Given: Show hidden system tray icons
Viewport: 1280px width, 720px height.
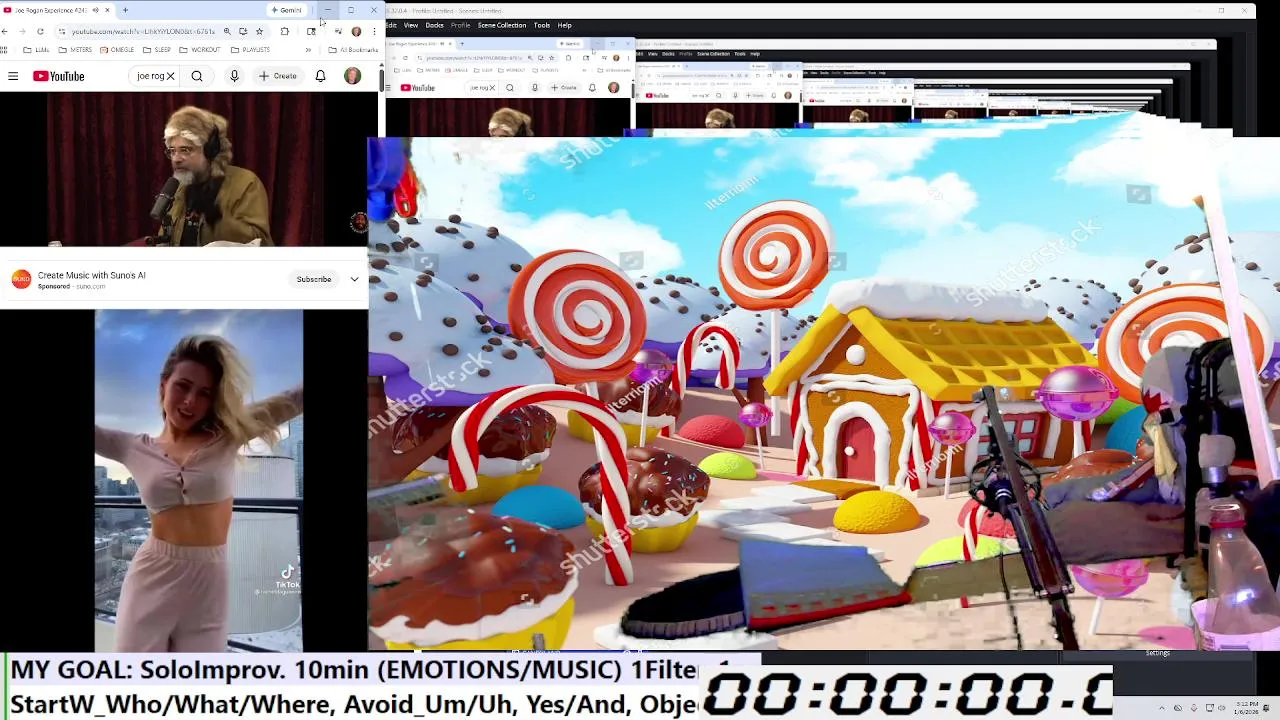Looking at the screenshot, I should point(1161,708).
